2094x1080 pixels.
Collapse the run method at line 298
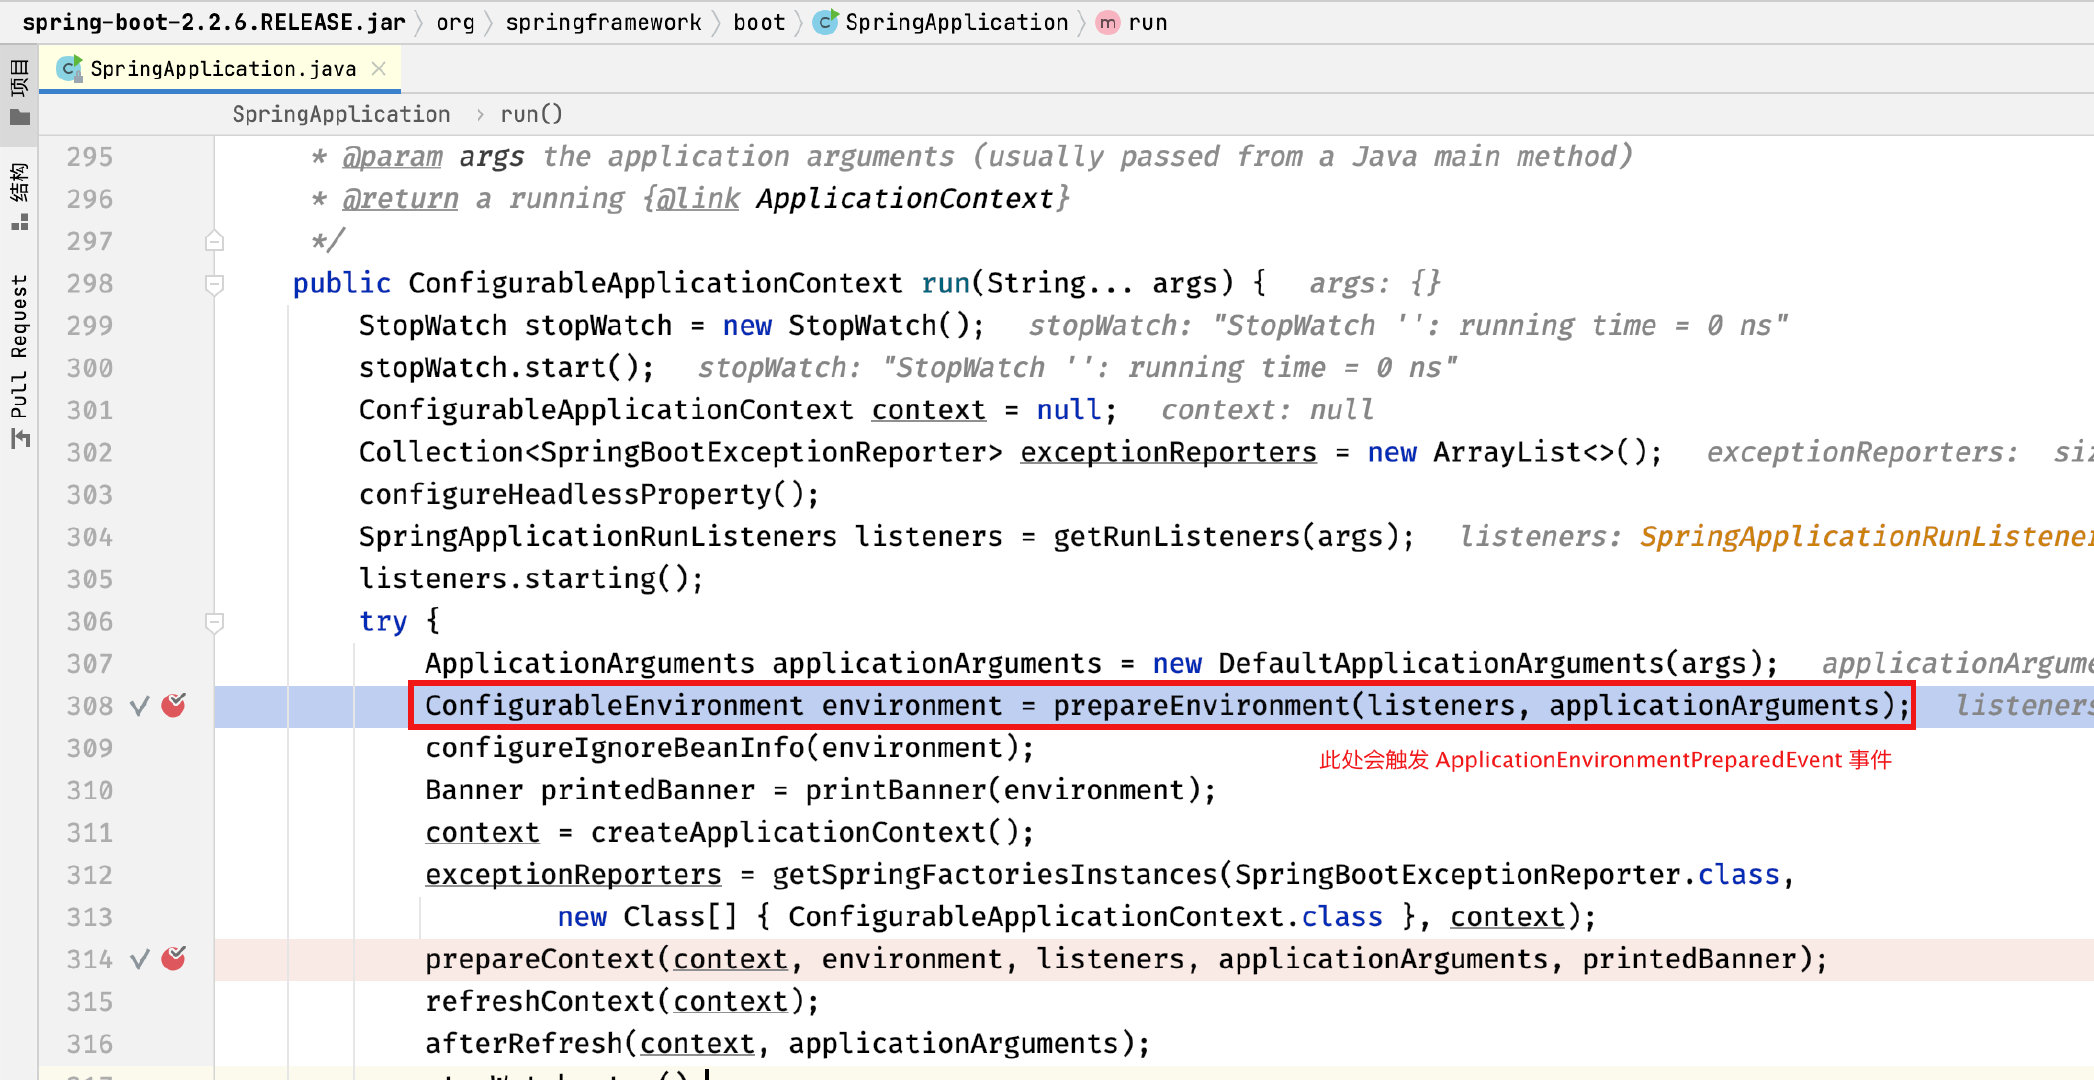pos(214,284)
